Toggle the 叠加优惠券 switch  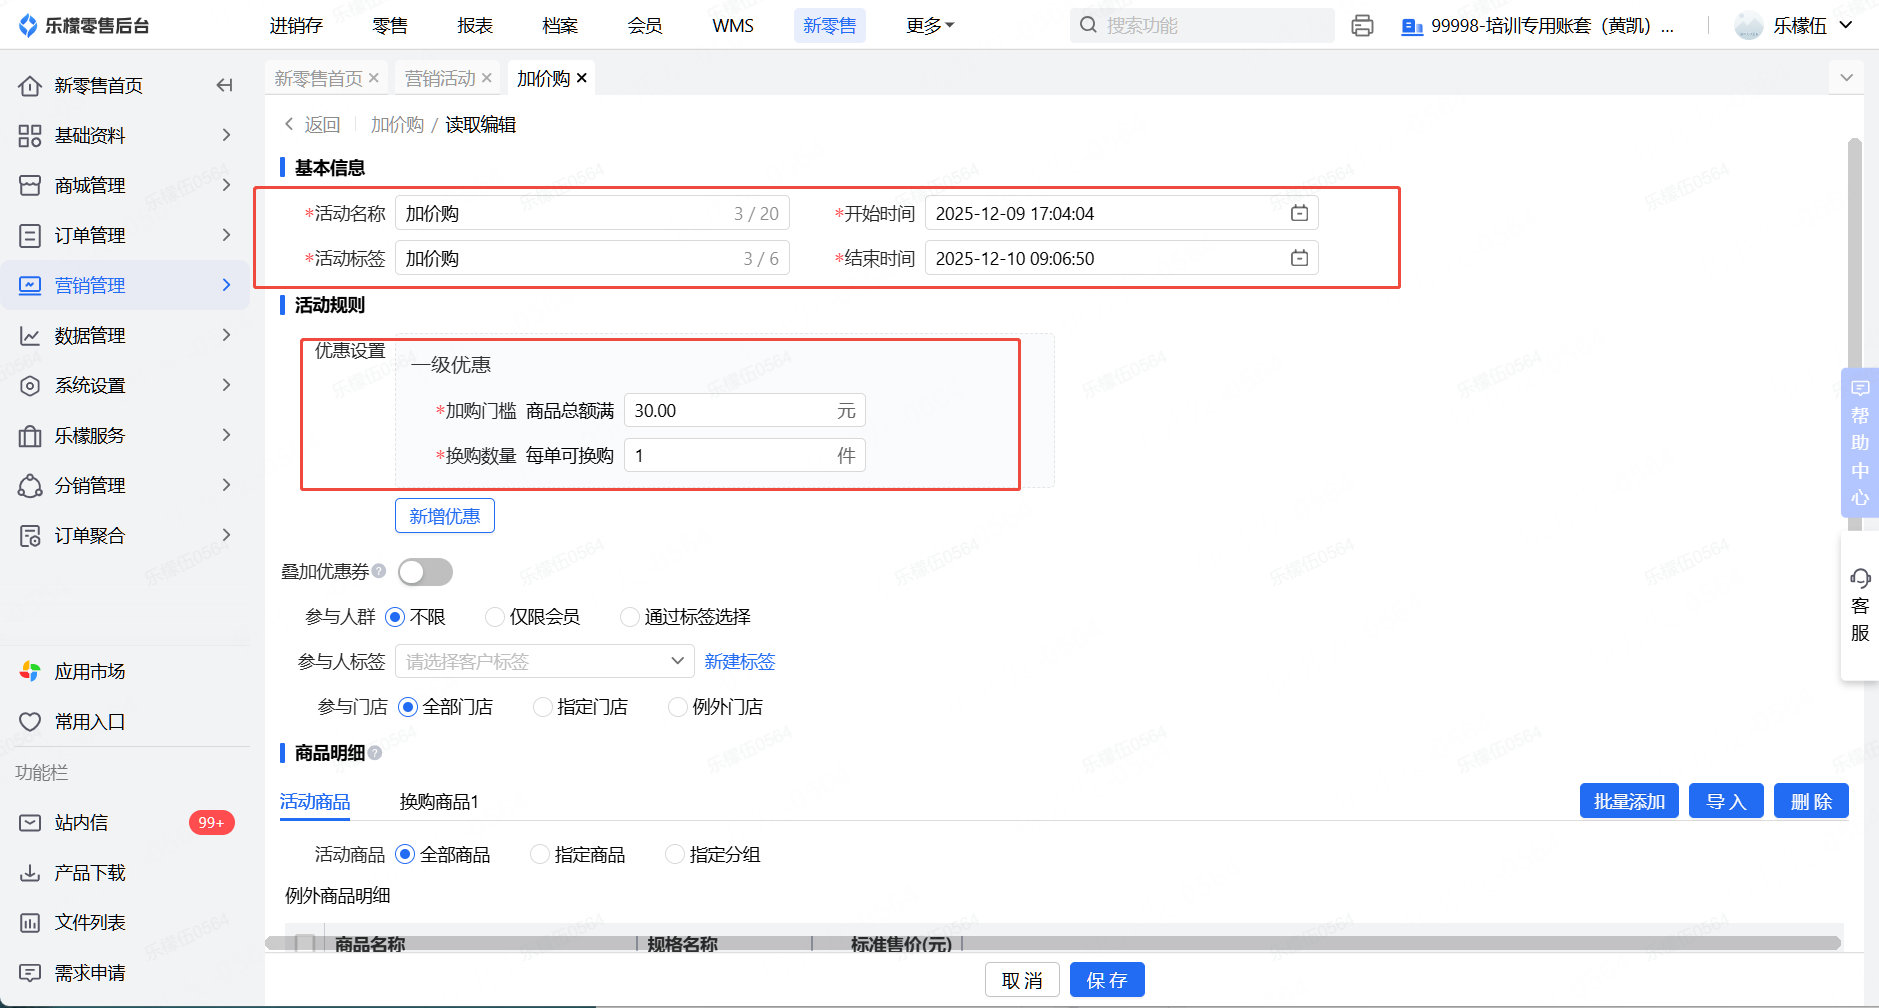(425, 572)
